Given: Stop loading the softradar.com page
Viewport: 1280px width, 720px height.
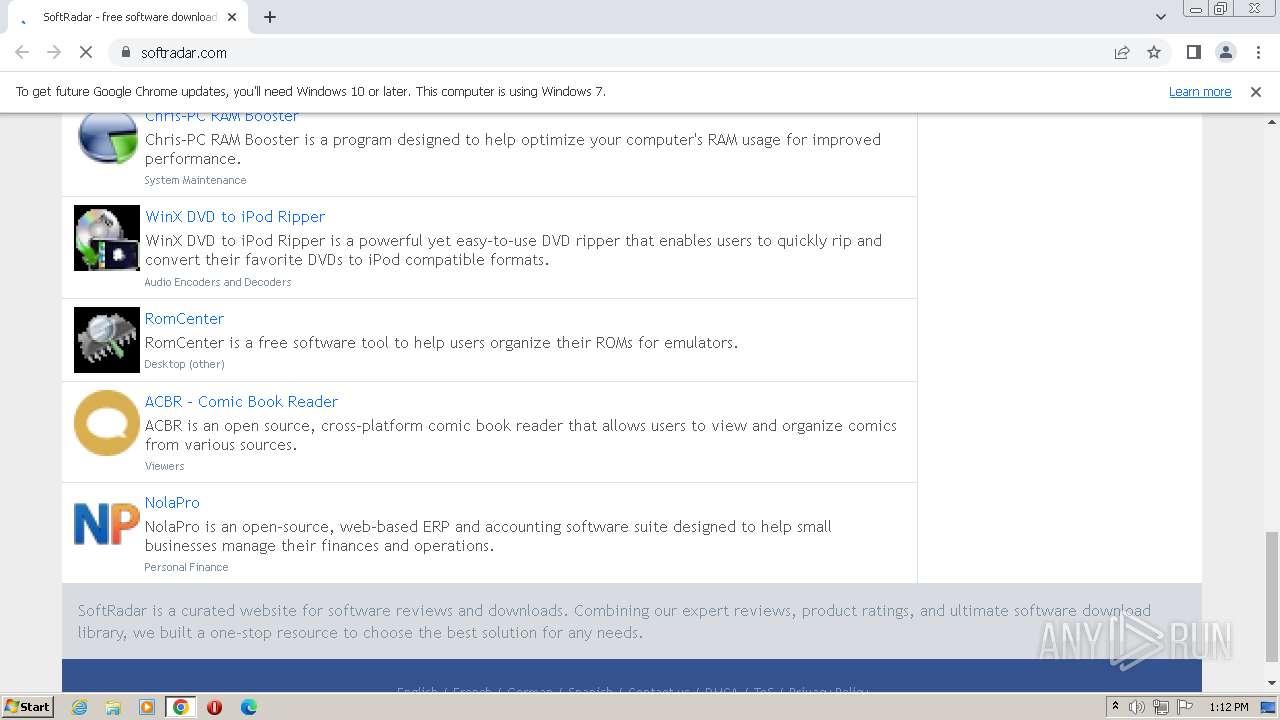Looking at the screenshot, I should [x=86, y=52].
